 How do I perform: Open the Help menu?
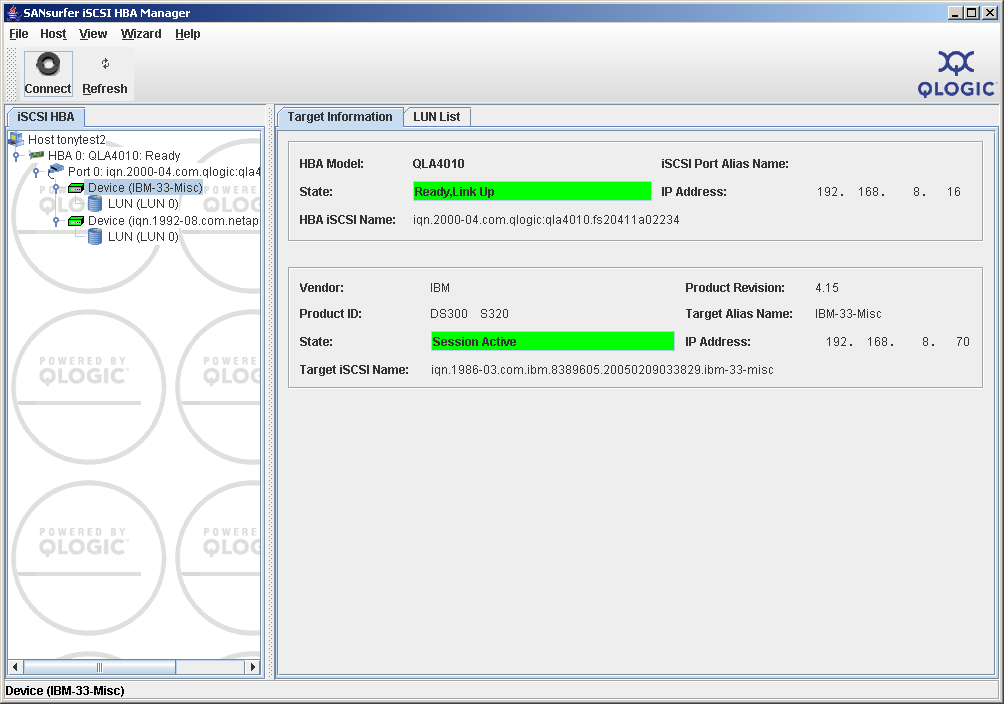tap(188, 34)
